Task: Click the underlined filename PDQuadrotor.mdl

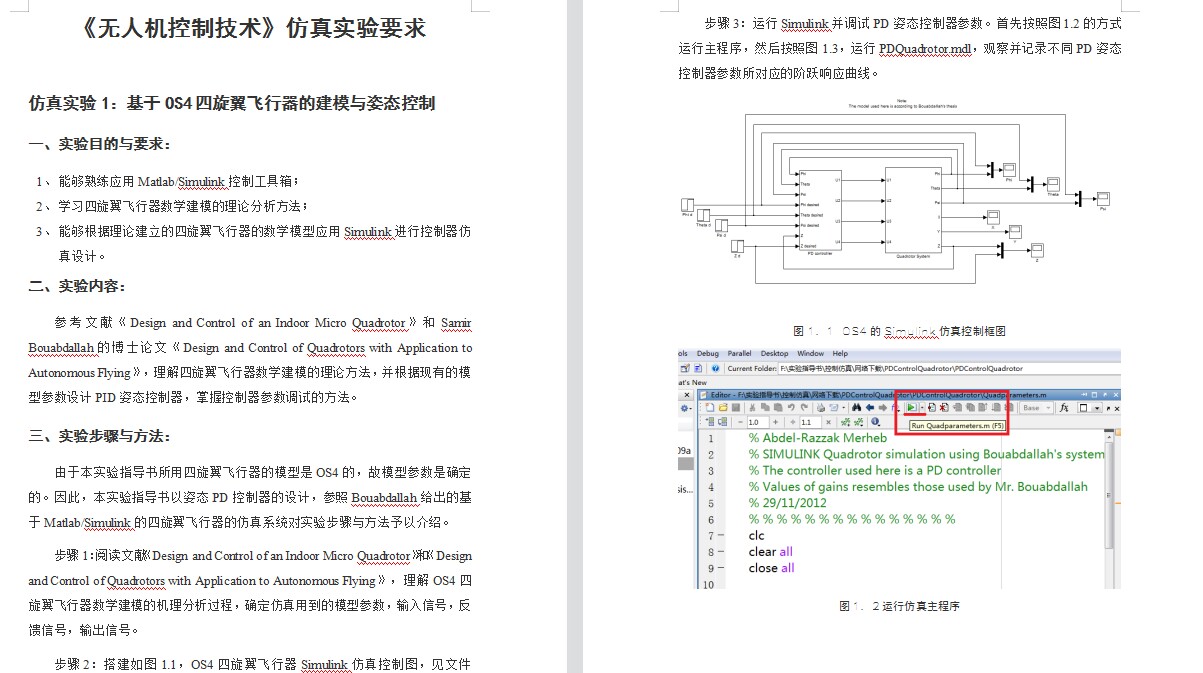Action: [925, 48]
